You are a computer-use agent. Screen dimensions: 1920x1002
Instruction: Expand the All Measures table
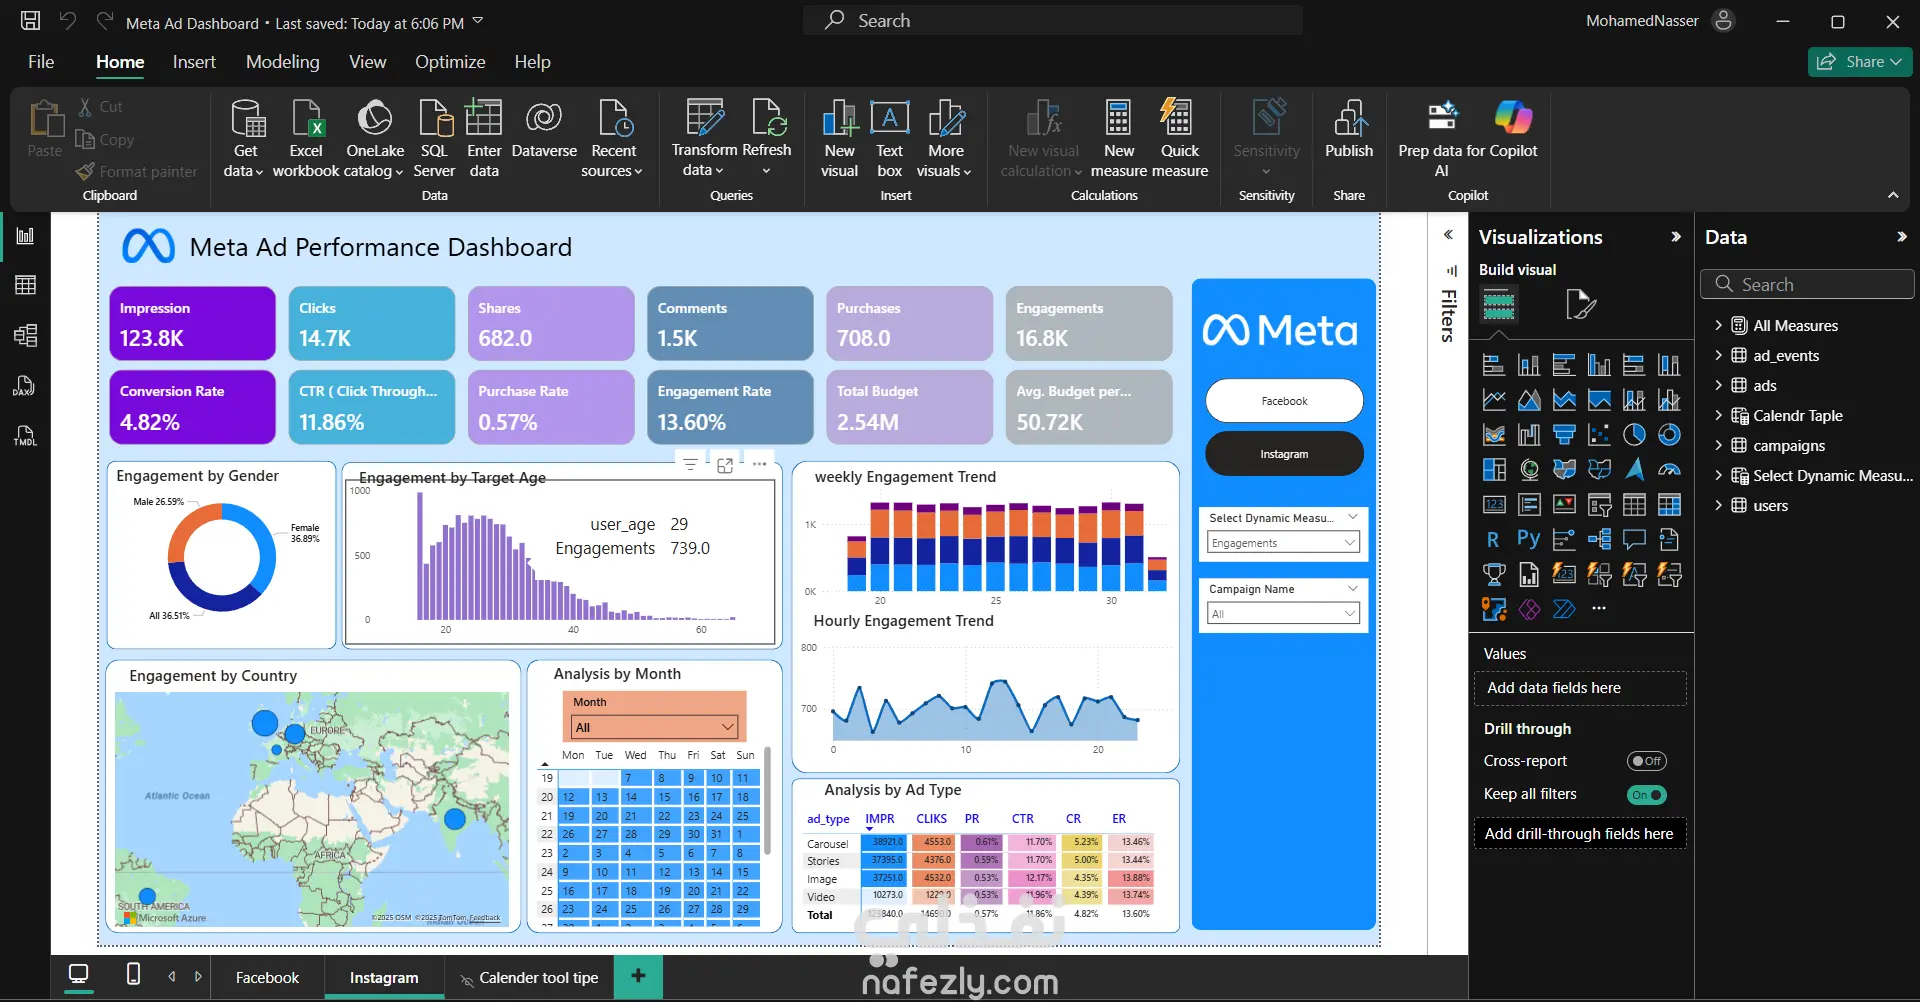click(x=1718, y=325)
